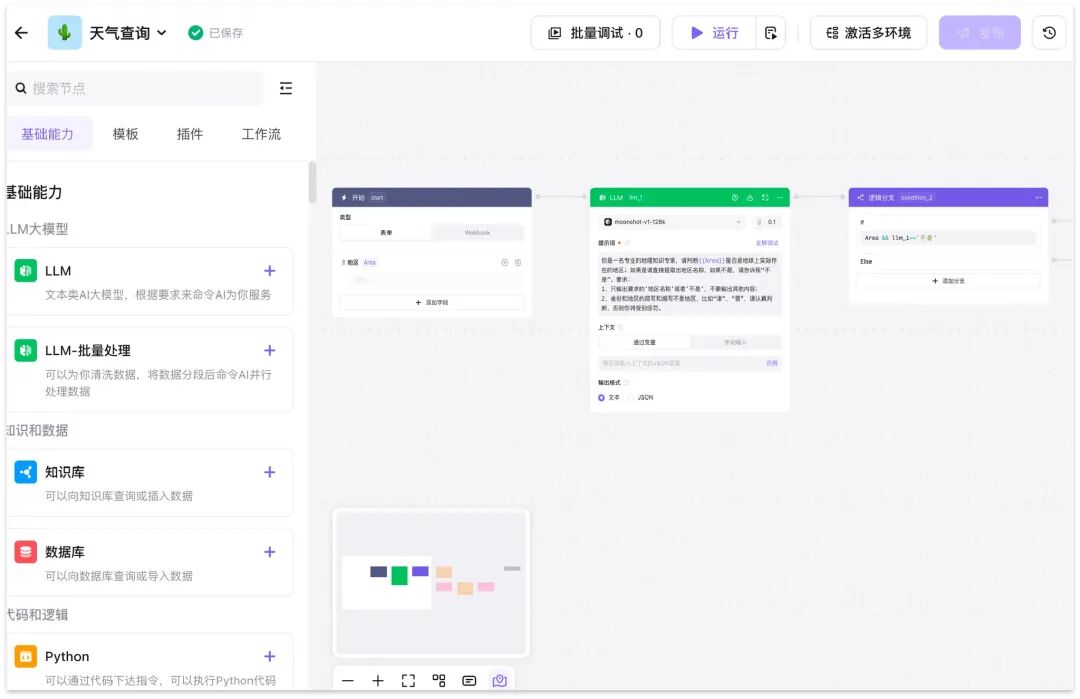Open the moonshot-v1-128k model dropdown
1080x699 pixels.
click(674, 222)
